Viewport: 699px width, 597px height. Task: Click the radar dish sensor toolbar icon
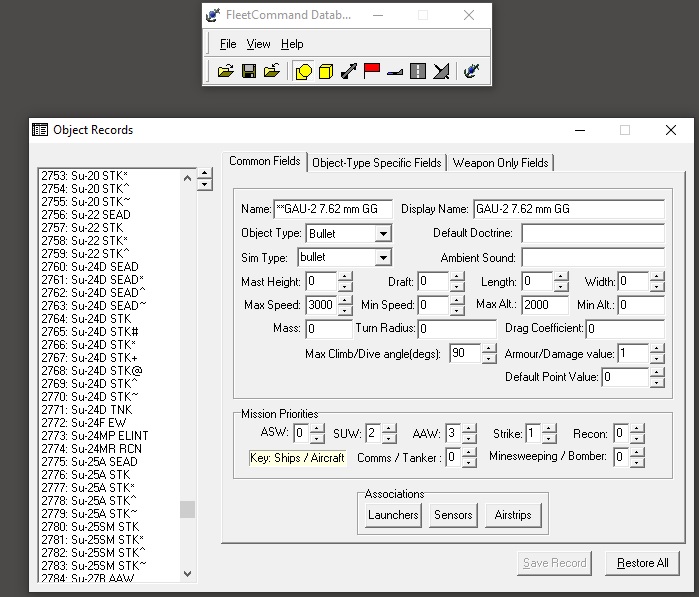(441, 71)
